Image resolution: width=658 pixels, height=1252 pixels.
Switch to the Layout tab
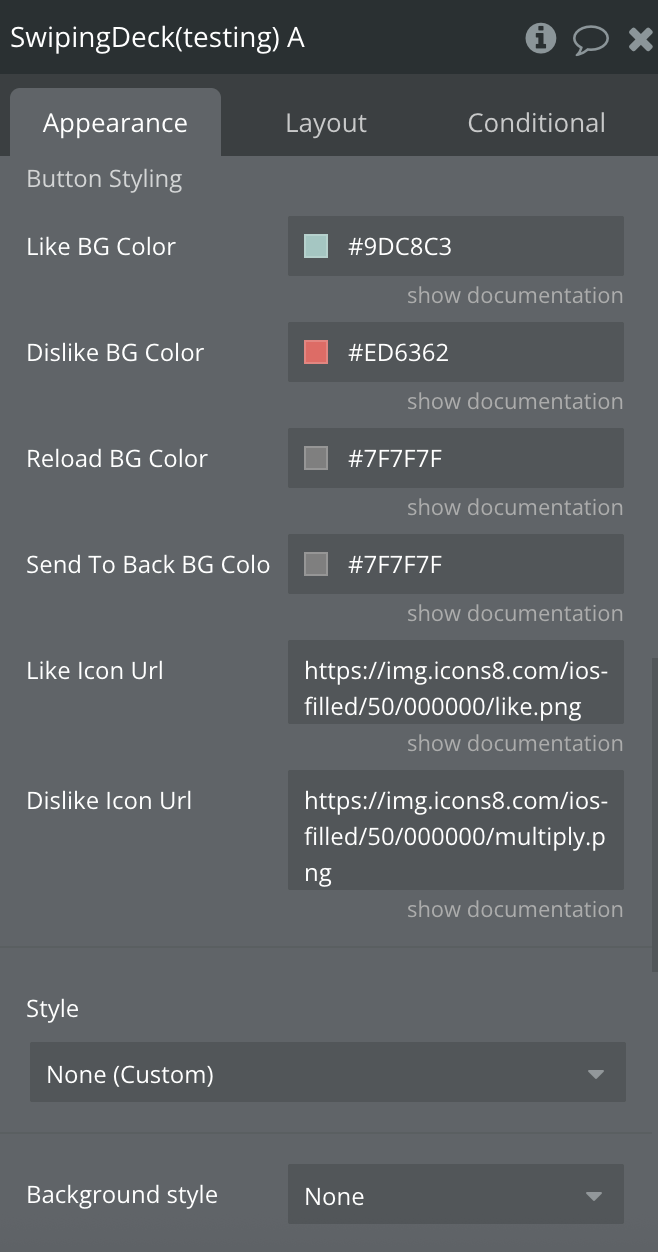coord(326,123)
